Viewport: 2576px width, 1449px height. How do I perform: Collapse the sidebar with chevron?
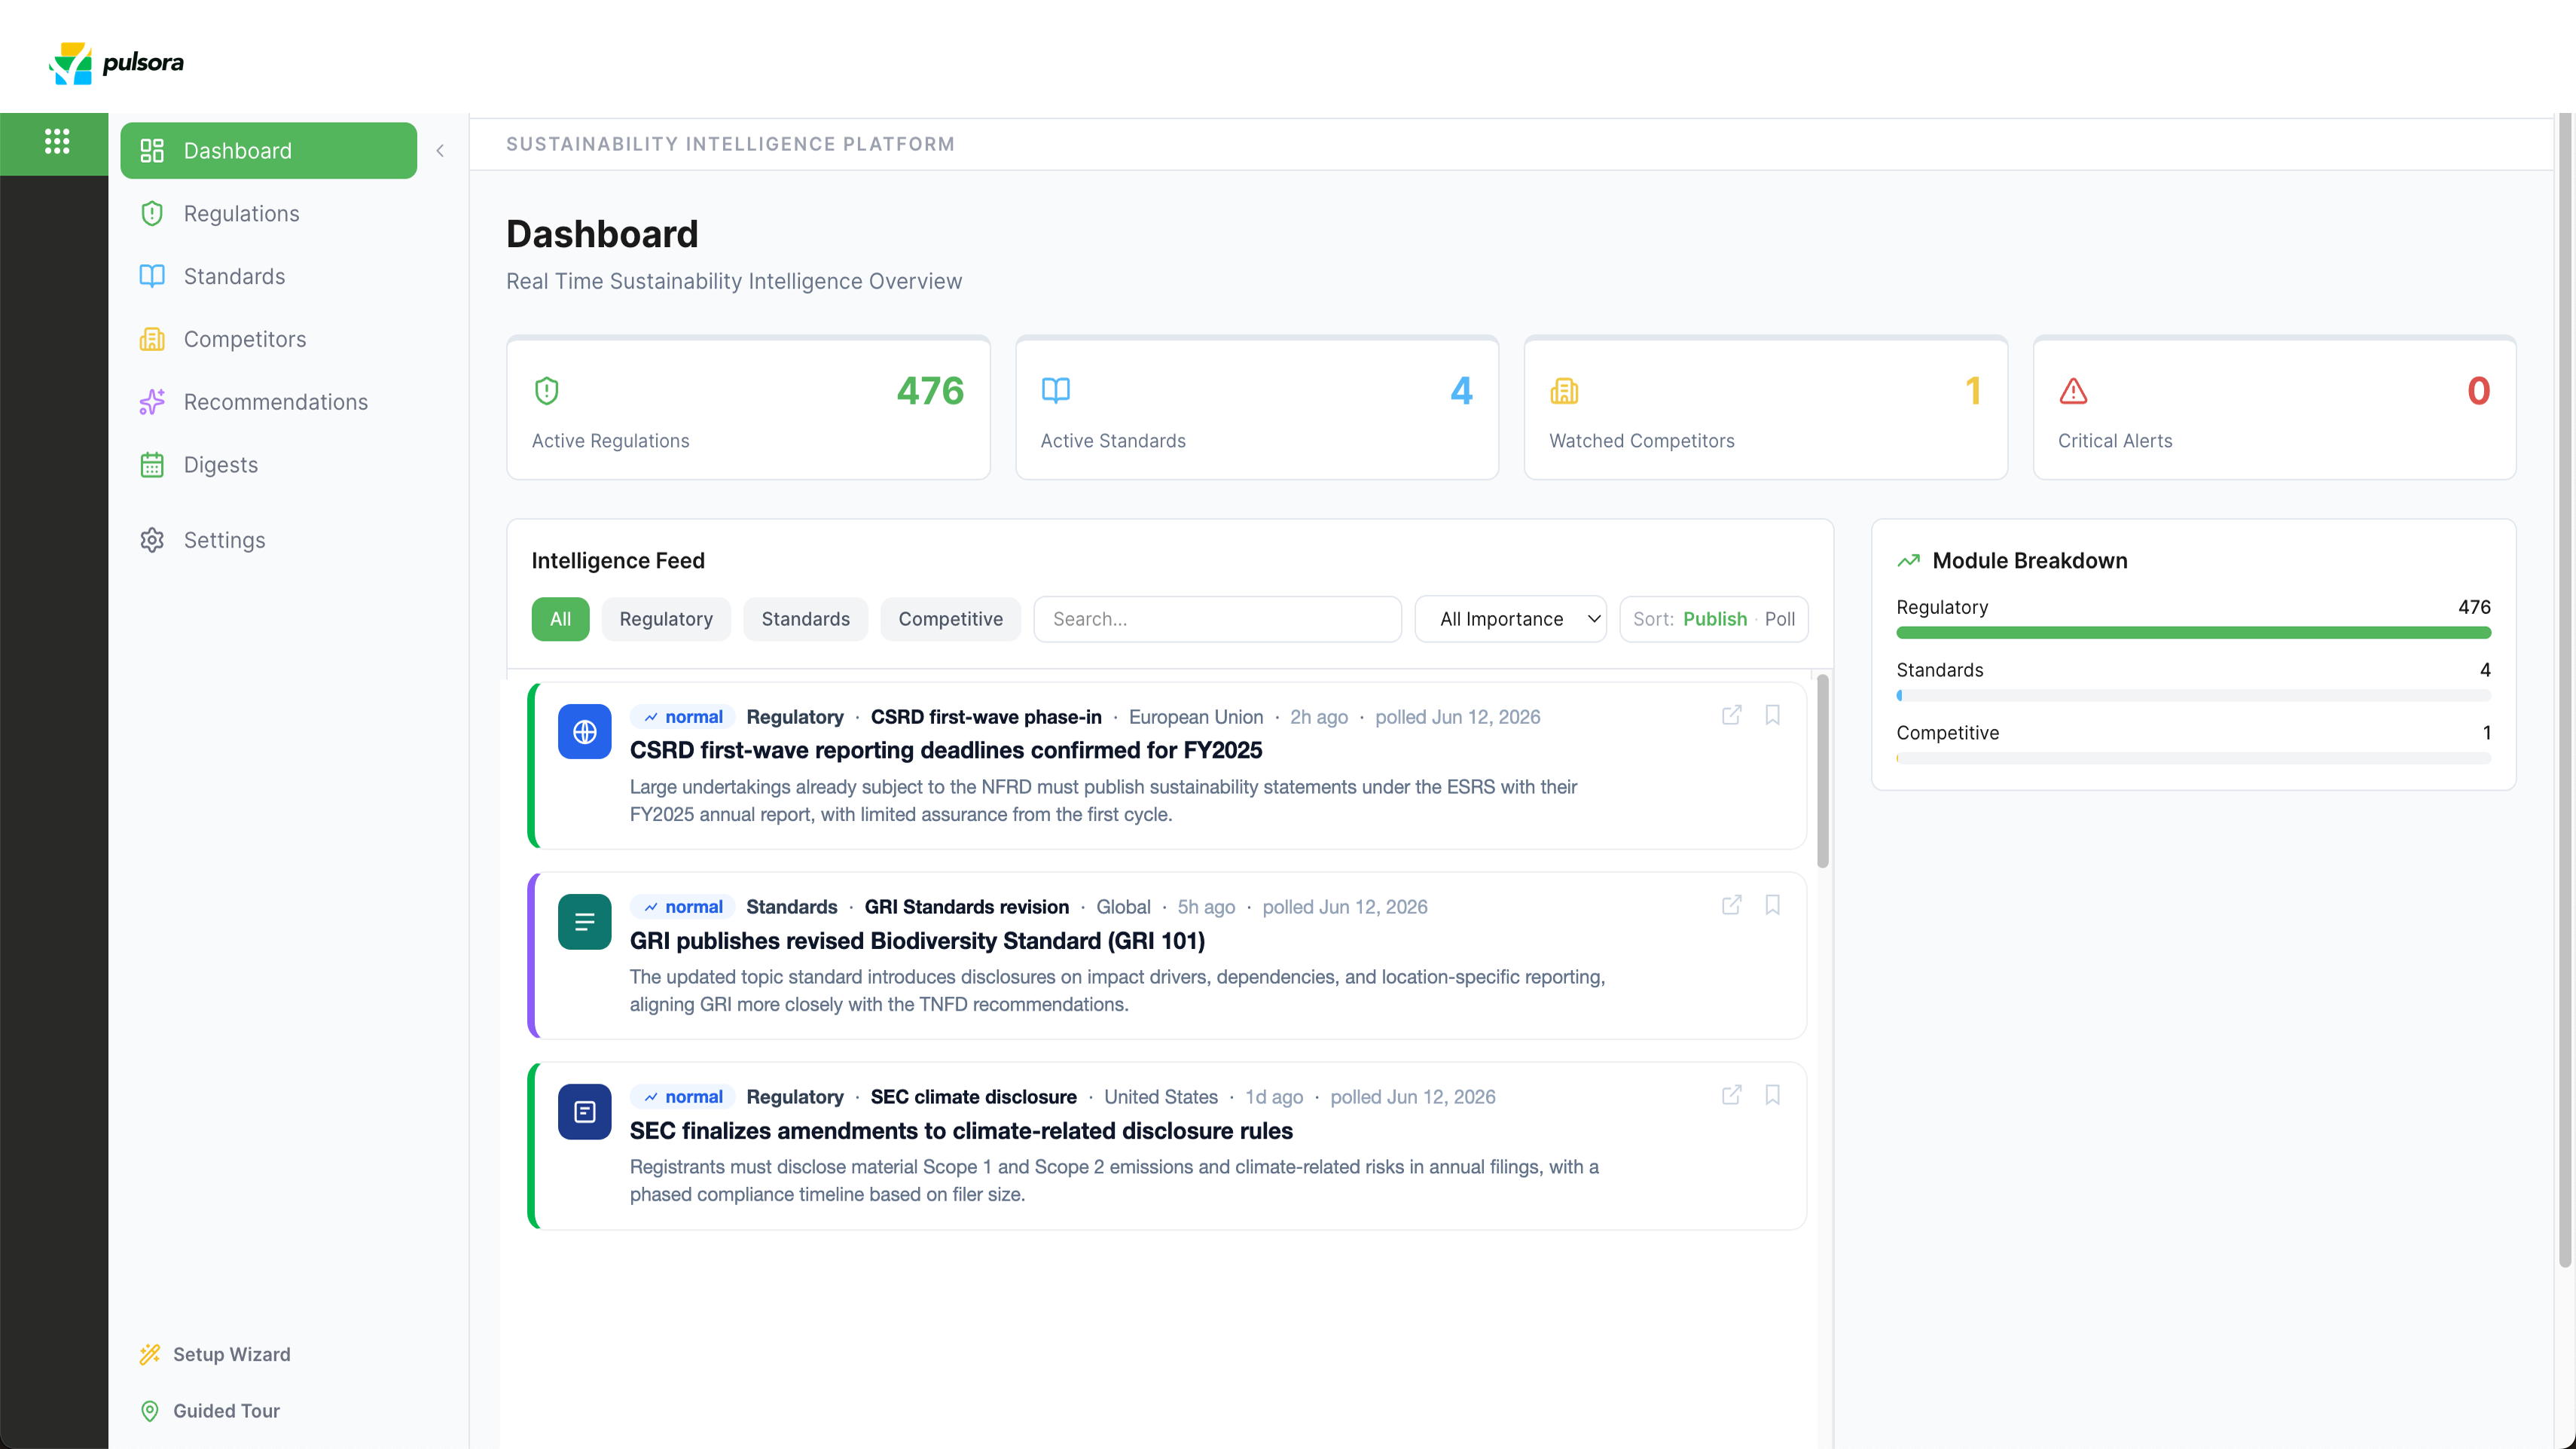[x=440, y=151]
